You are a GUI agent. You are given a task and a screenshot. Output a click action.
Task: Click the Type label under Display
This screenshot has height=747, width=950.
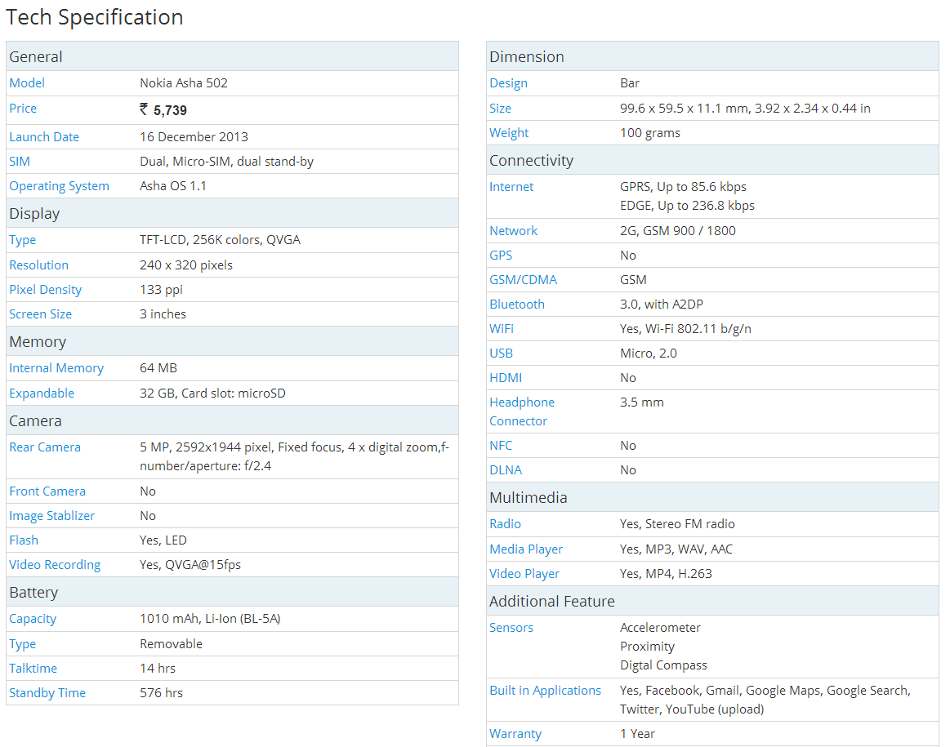(x=22, y=240)
